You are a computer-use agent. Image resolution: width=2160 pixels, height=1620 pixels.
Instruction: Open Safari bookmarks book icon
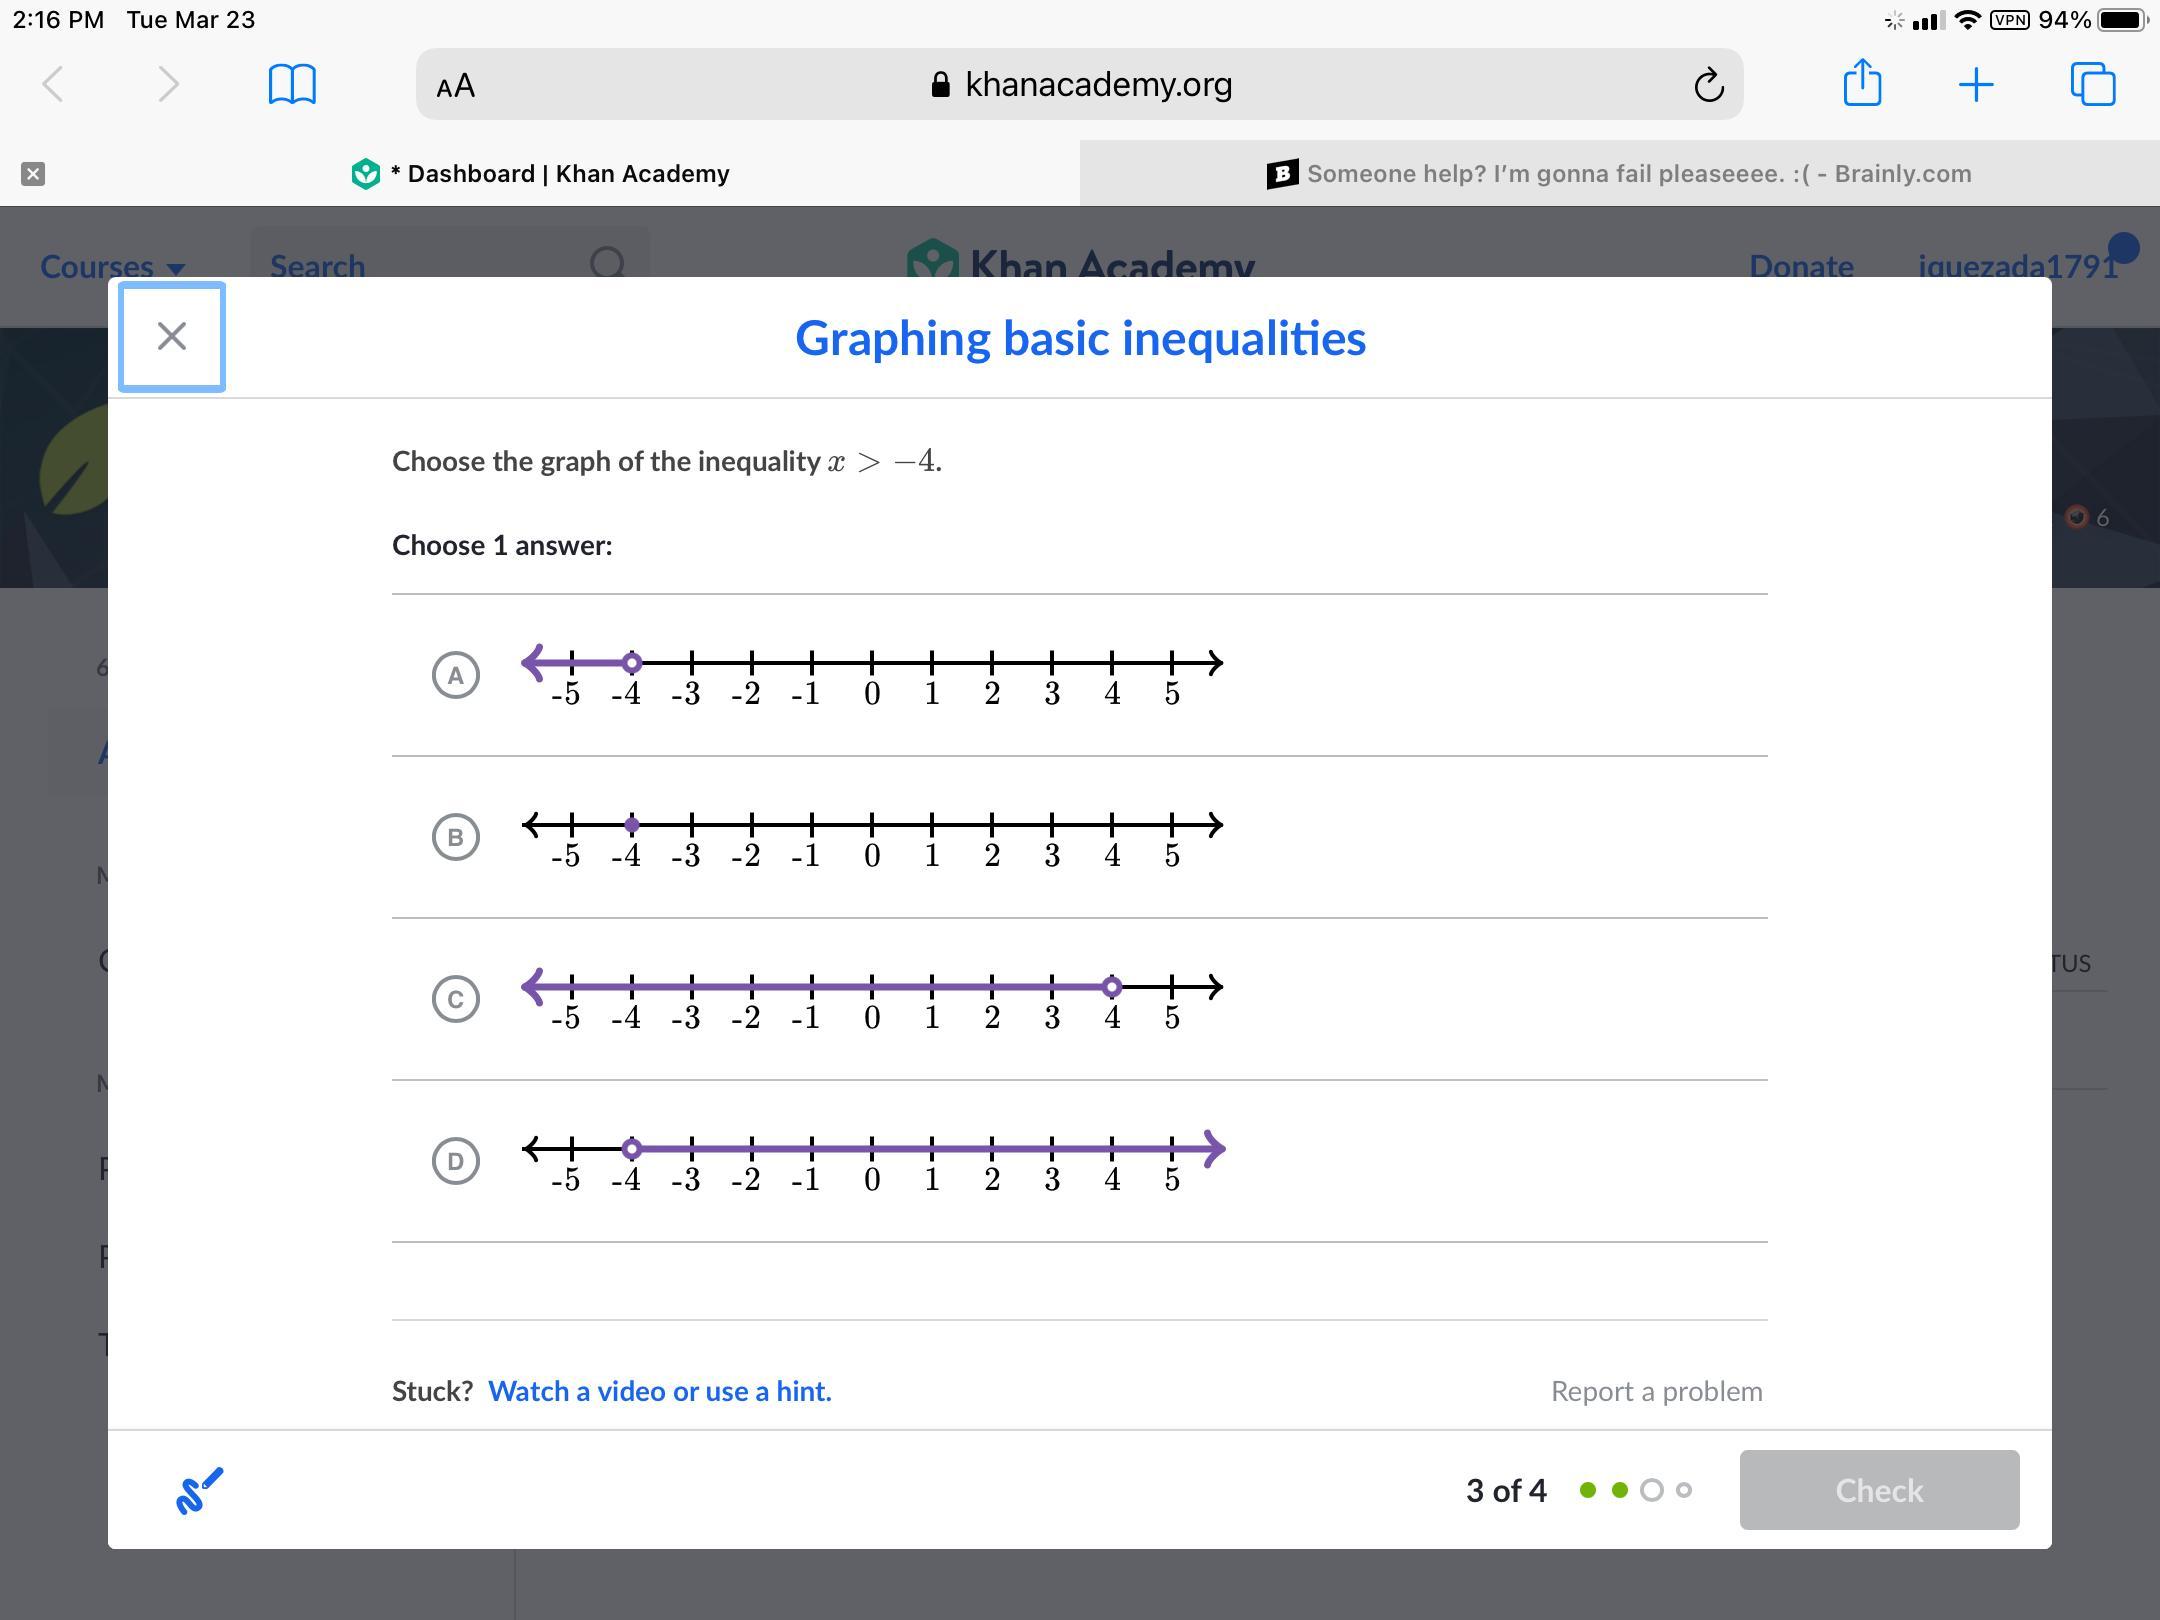pyautogui.click(x=292, y=84)
